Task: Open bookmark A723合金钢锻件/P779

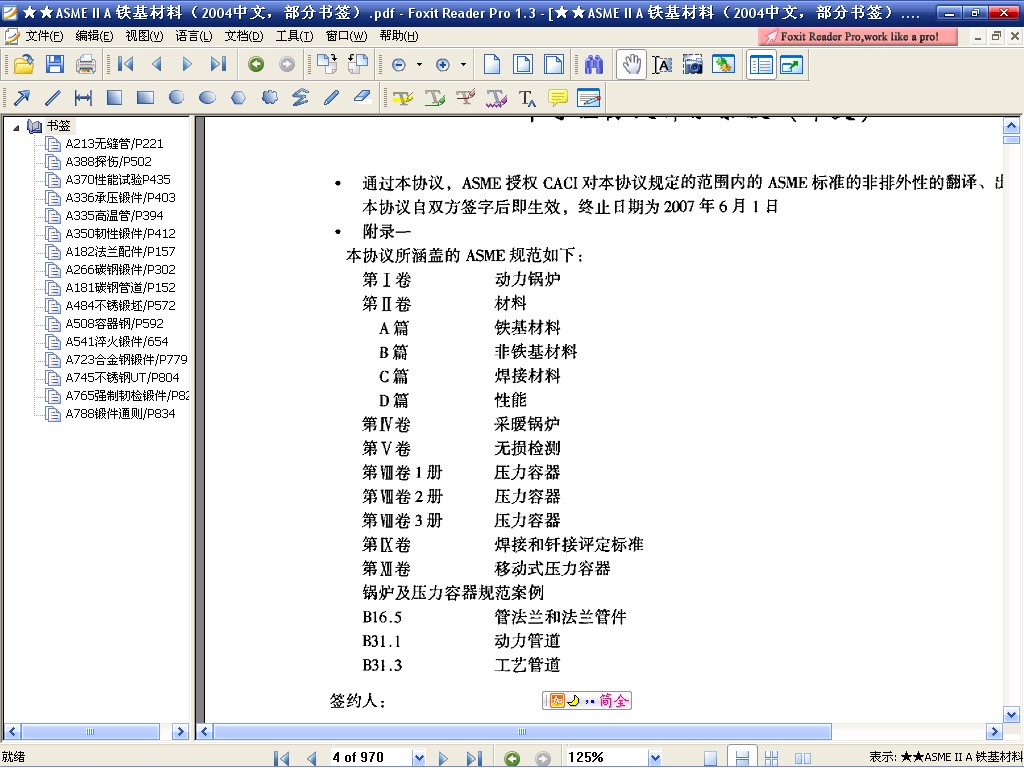Action: click(x=126, y=359)
